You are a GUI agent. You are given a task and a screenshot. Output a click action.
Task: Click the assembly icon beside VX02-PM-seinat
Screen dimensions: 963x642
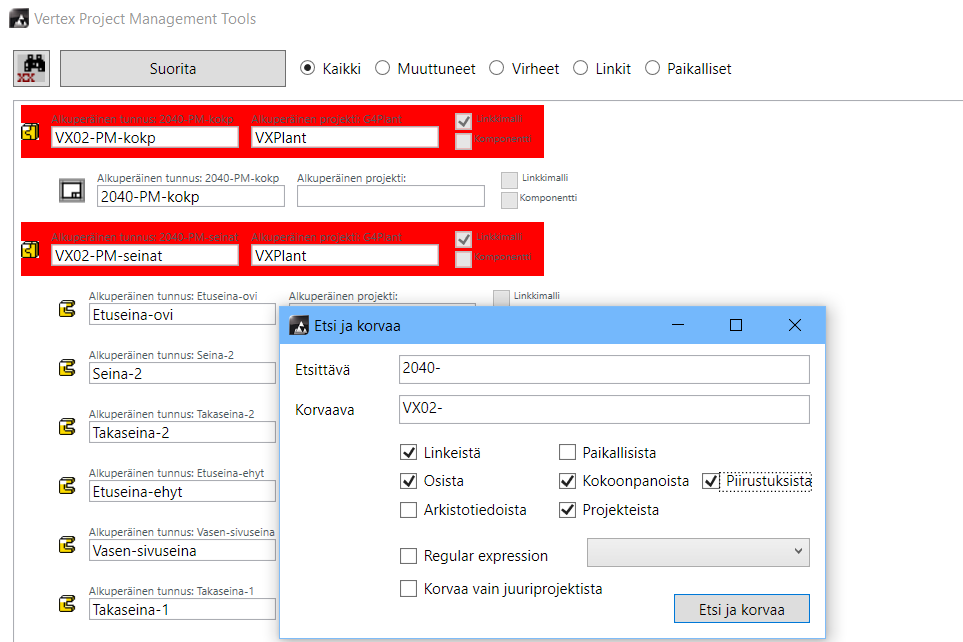[x=31, y=249]
